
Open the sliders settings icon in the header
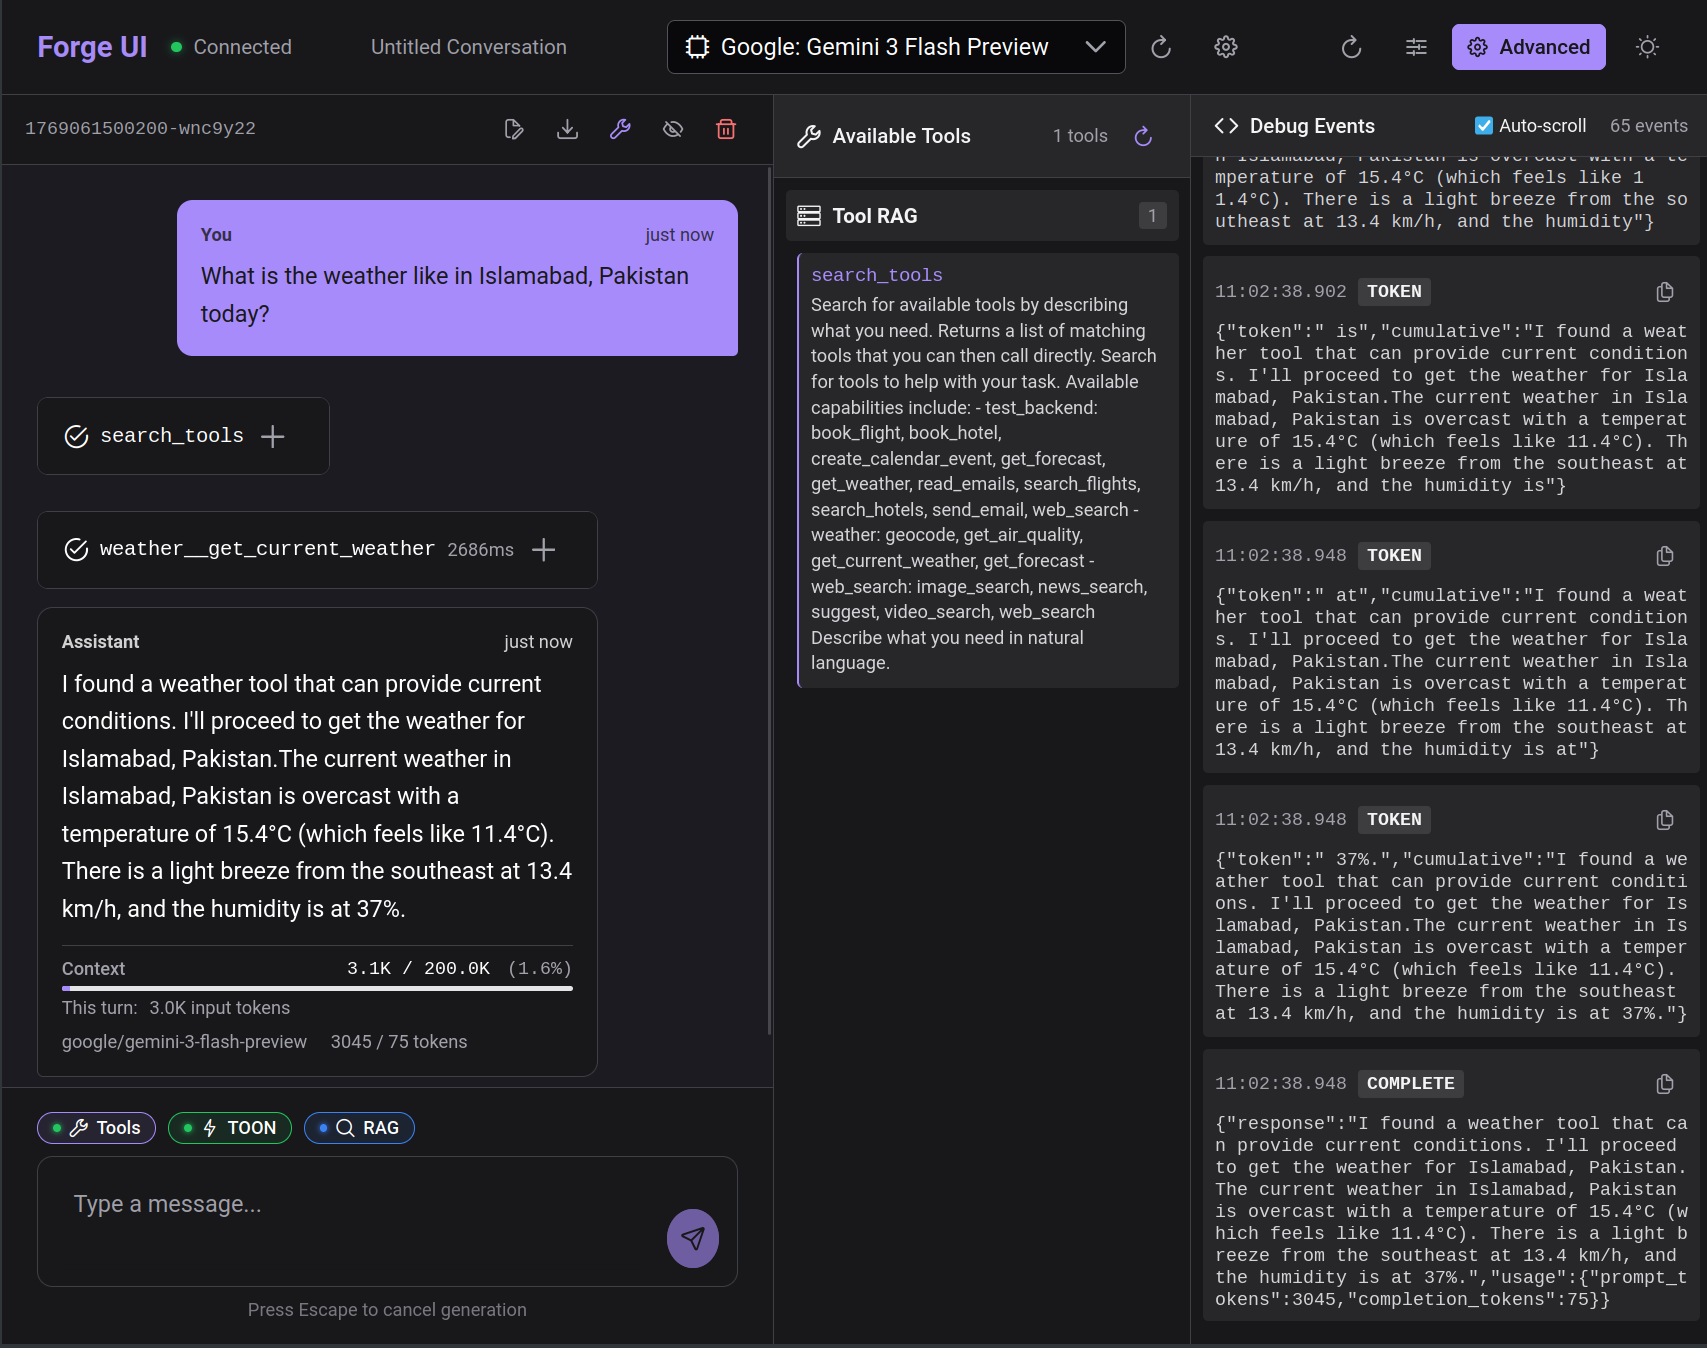point(1415,47)
